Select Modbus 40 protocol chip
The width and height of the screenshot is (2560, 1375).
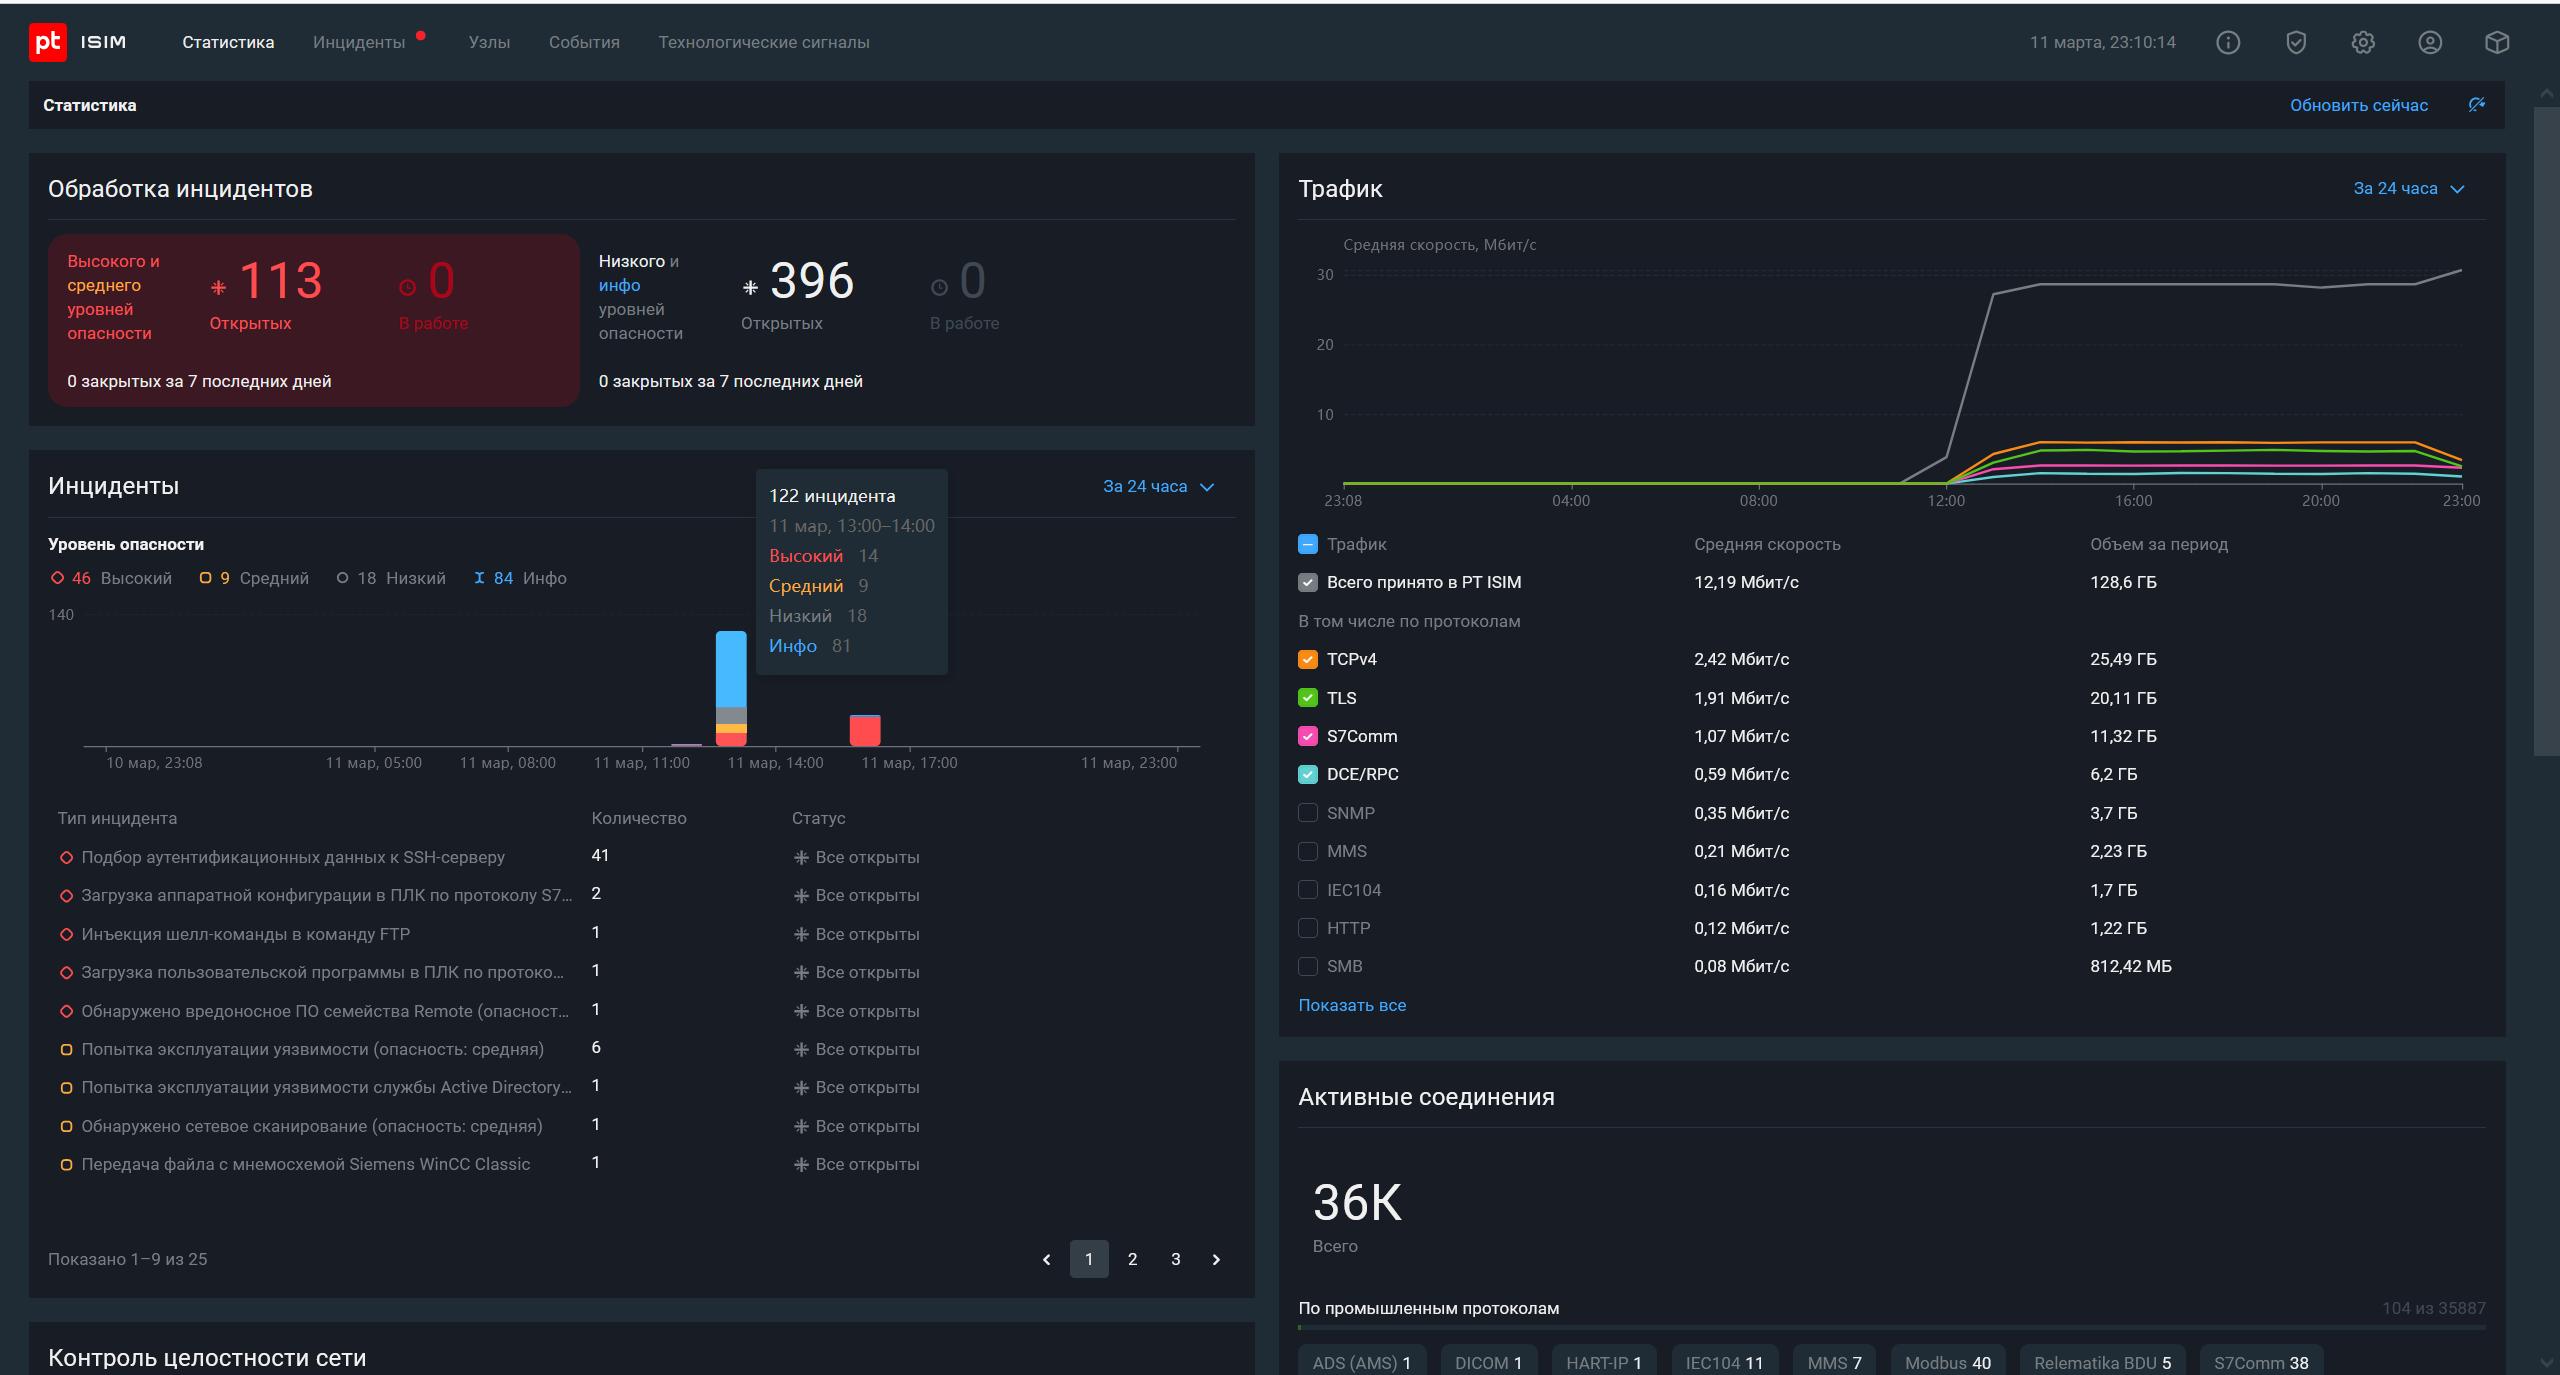1947,1362
